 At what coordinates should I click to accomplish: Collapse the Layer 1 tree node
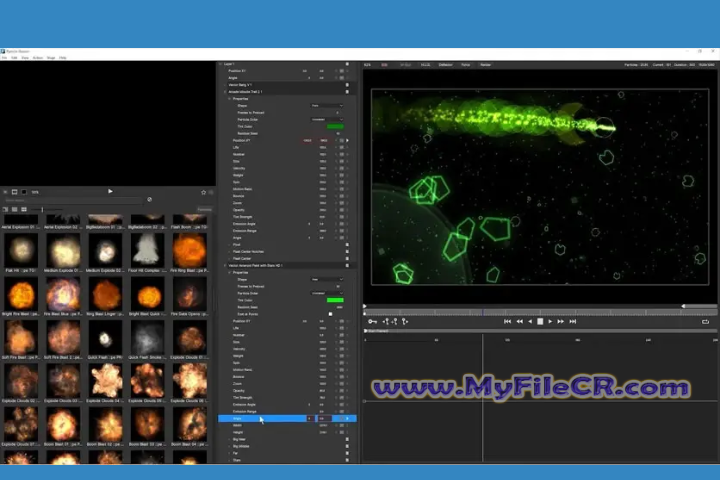pos(220,64)
